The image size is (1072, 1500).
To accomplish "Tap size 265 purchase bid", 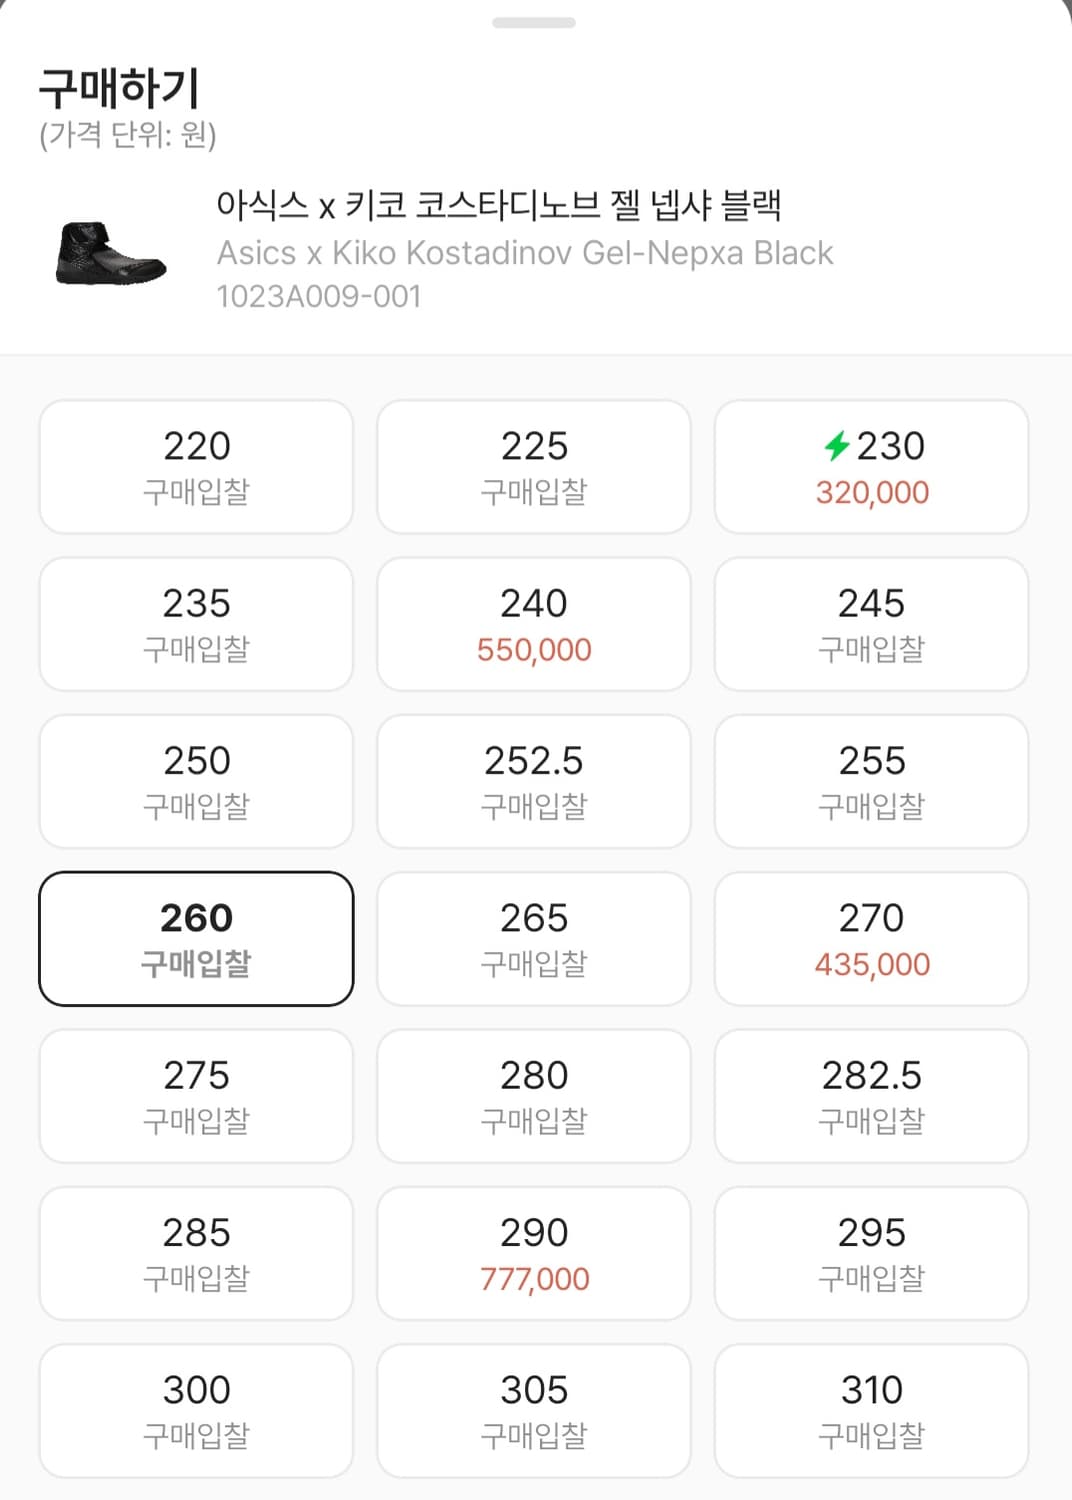I will point(534,939).
